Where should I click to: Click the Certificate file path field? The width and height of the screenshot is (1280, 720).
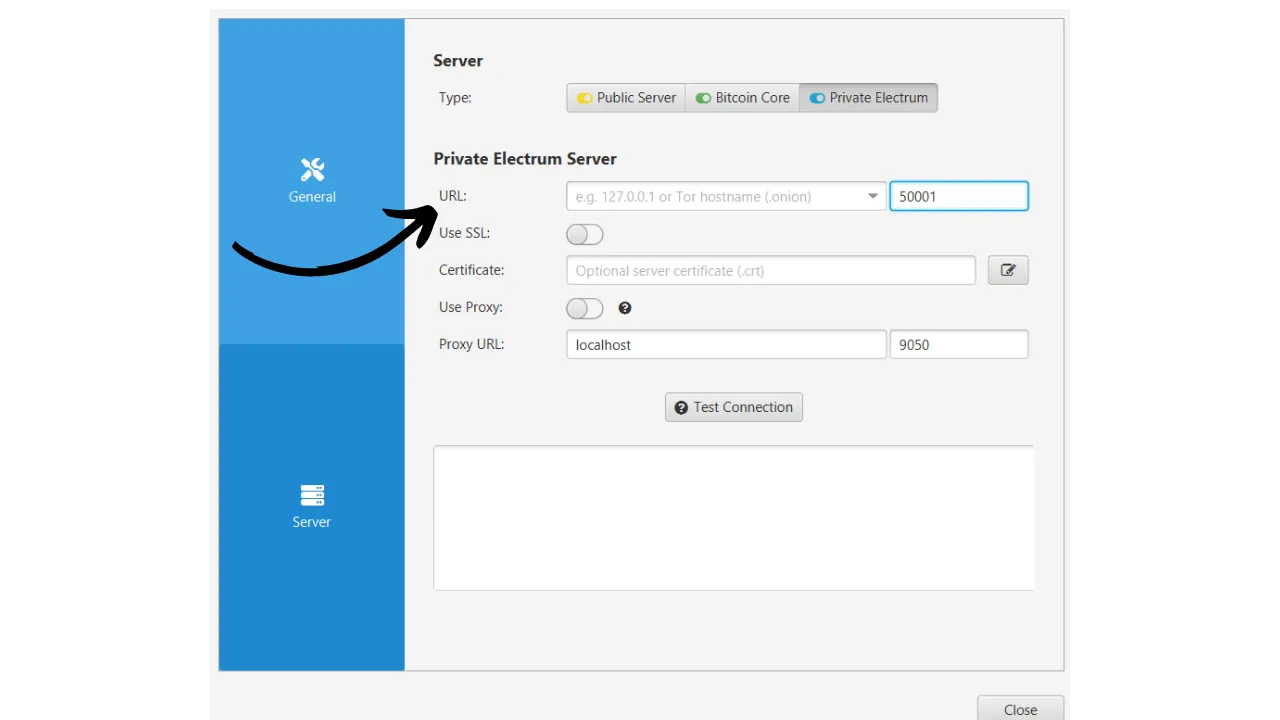[770, 270]
